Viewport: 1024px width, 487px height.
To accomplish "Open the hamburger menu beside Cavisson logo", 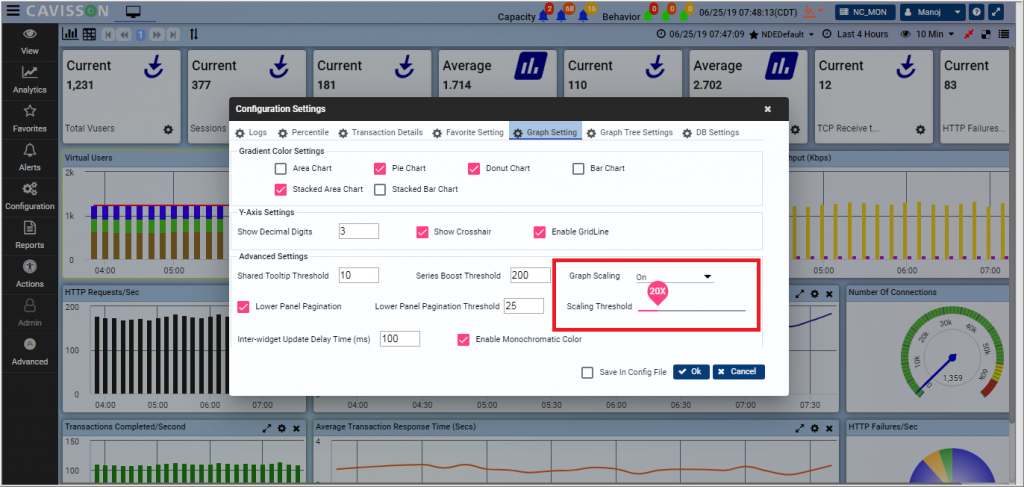I will pyautogui.click(x=13, y=11).
